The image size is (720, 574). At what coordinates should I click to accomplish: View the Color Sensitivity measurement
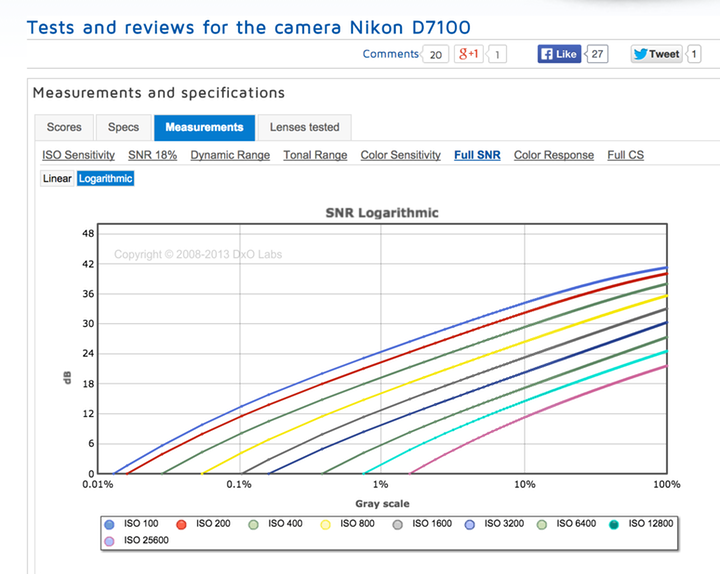click(x=400, y=155)
